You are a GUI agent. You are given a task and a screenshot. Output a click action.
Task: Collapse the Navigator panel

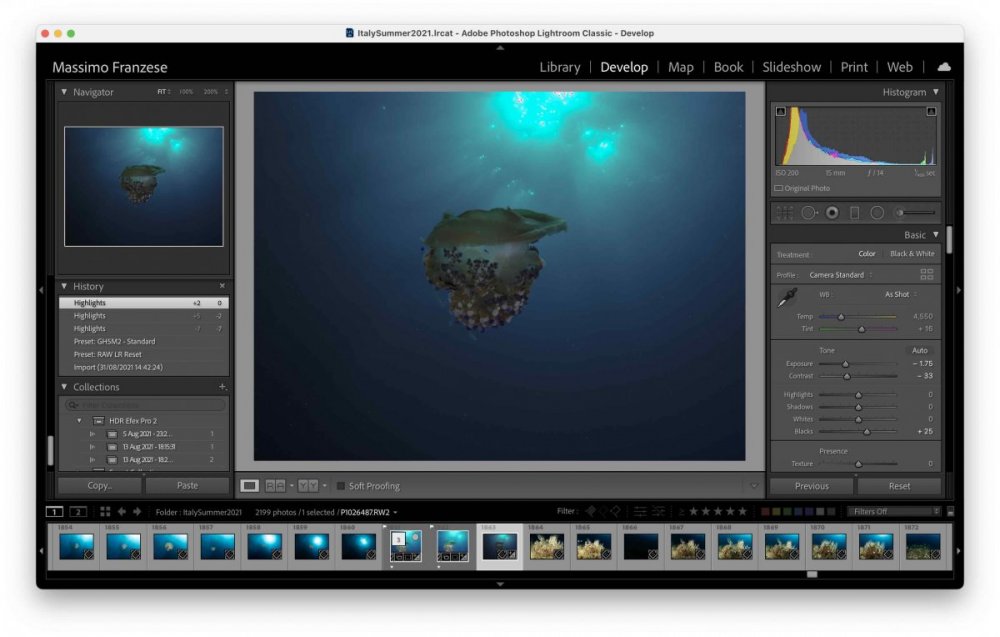pyautogui.click(x=64, y=92)
